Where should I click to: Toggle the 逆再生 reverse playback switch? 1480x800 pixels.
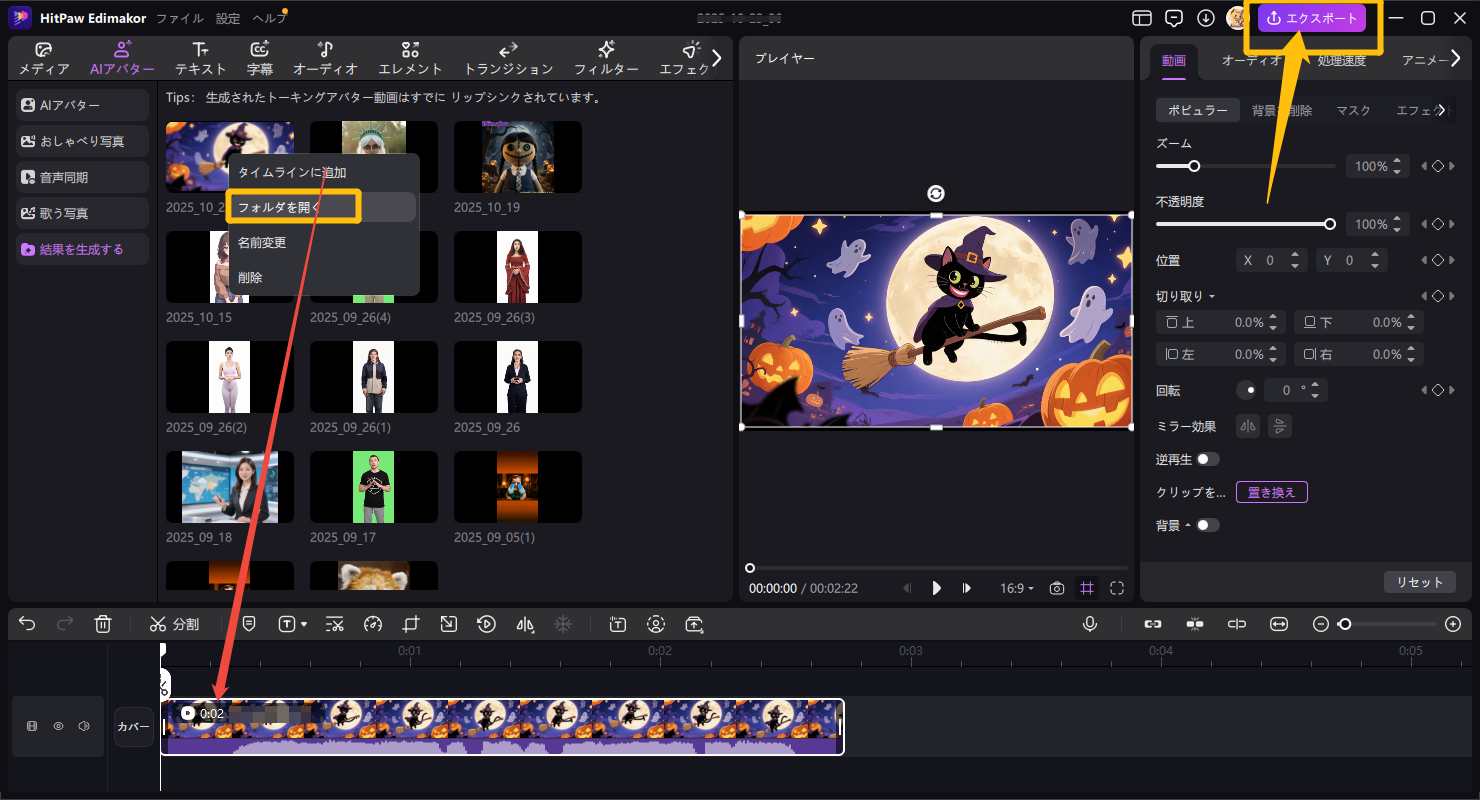click(x=1208, y=459)
